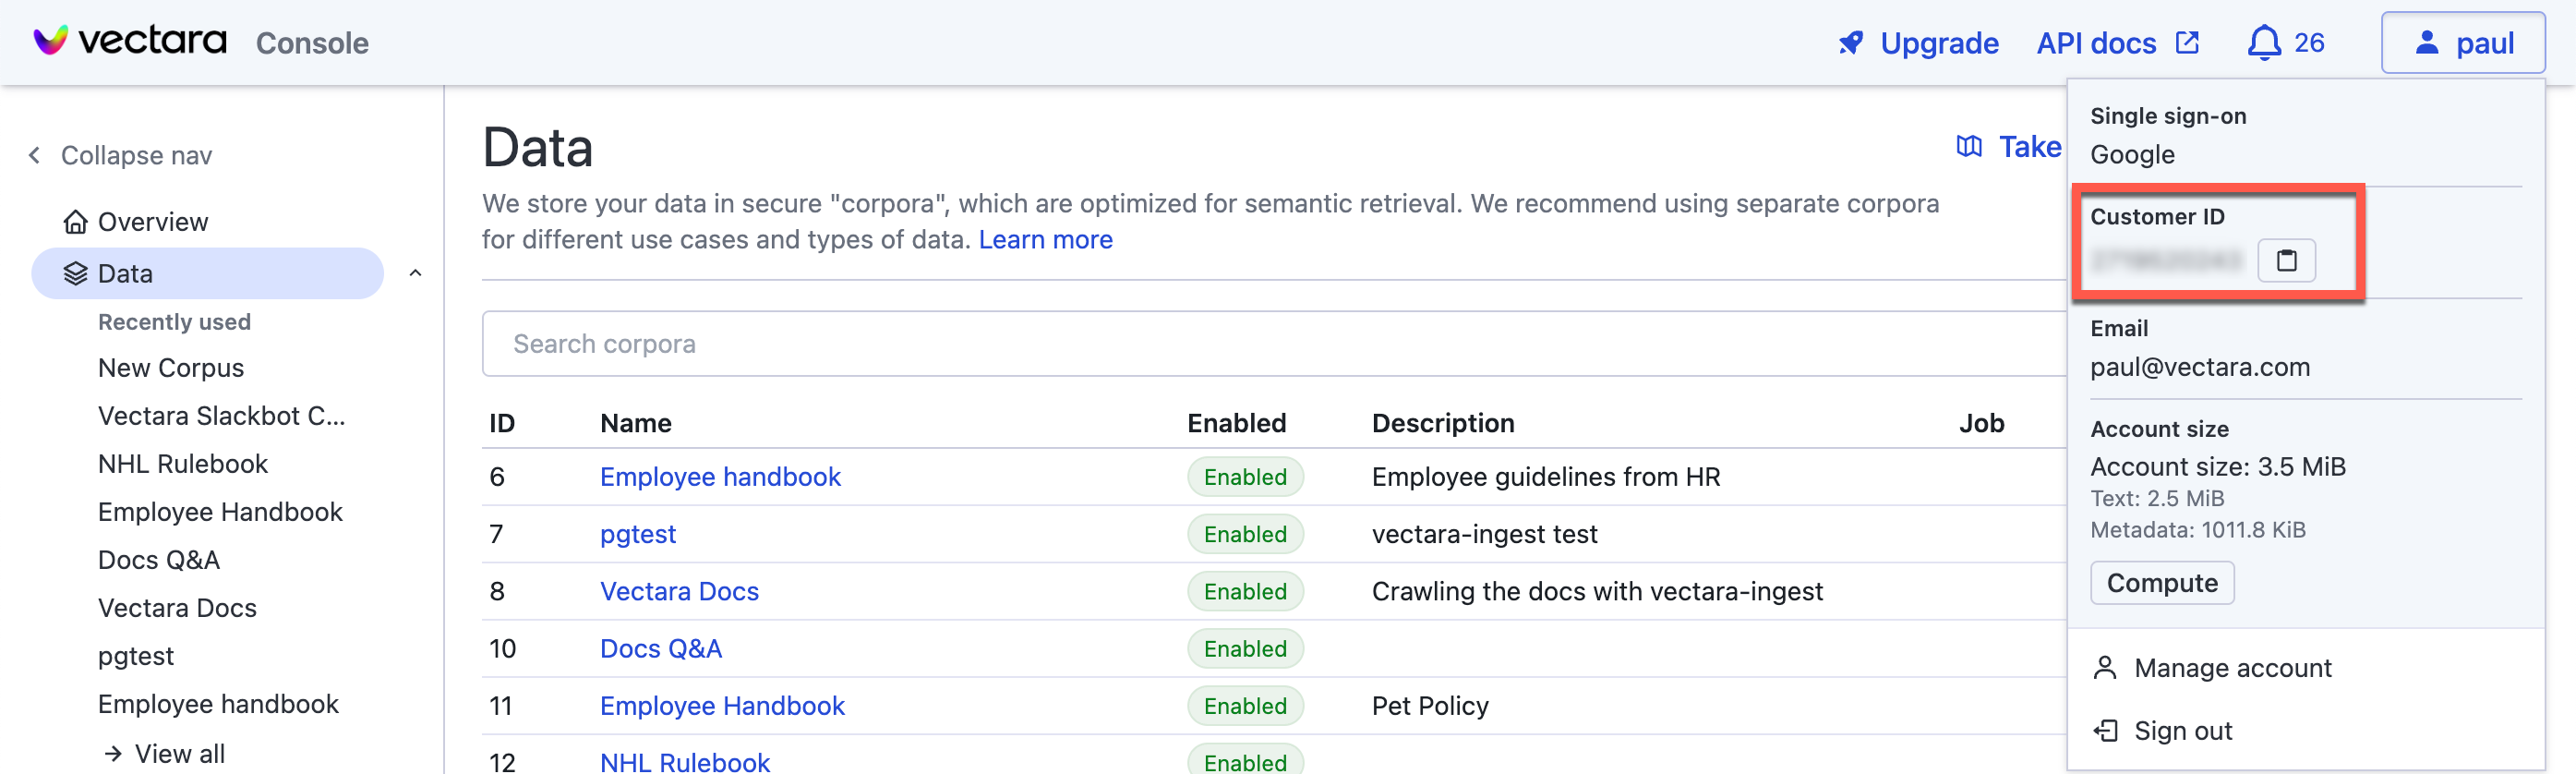2576x774 pixels.
Task: Open the pgtest corpus in table
Action: [x=637, y=534]
